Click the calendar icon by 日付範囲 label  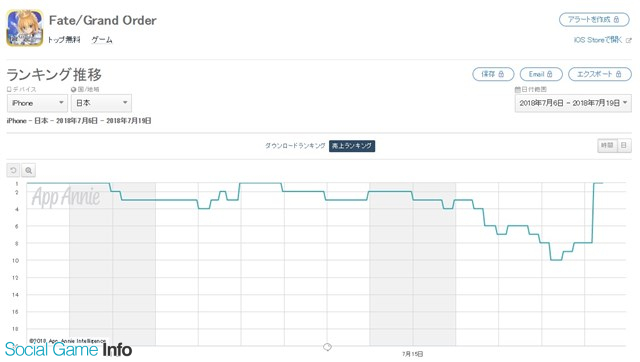coord(518,89)
